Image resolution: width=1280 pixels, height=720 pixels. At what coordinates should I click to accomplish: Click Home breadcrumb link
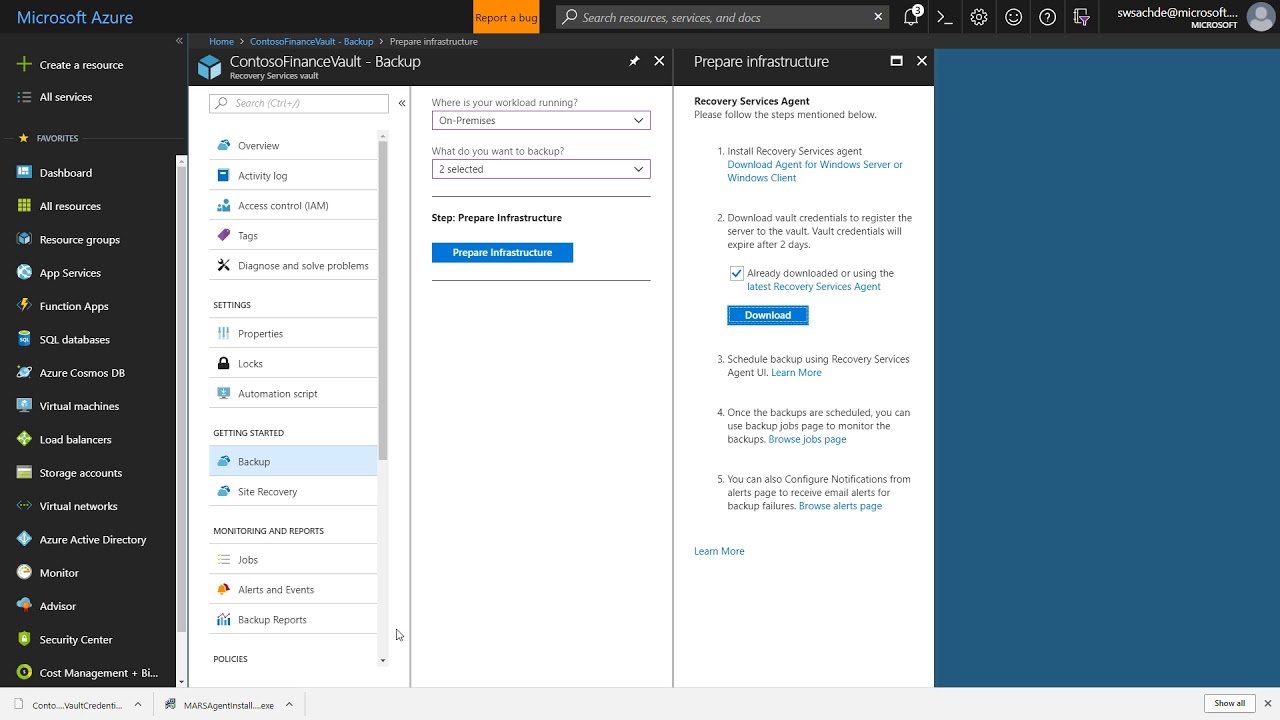221,42
